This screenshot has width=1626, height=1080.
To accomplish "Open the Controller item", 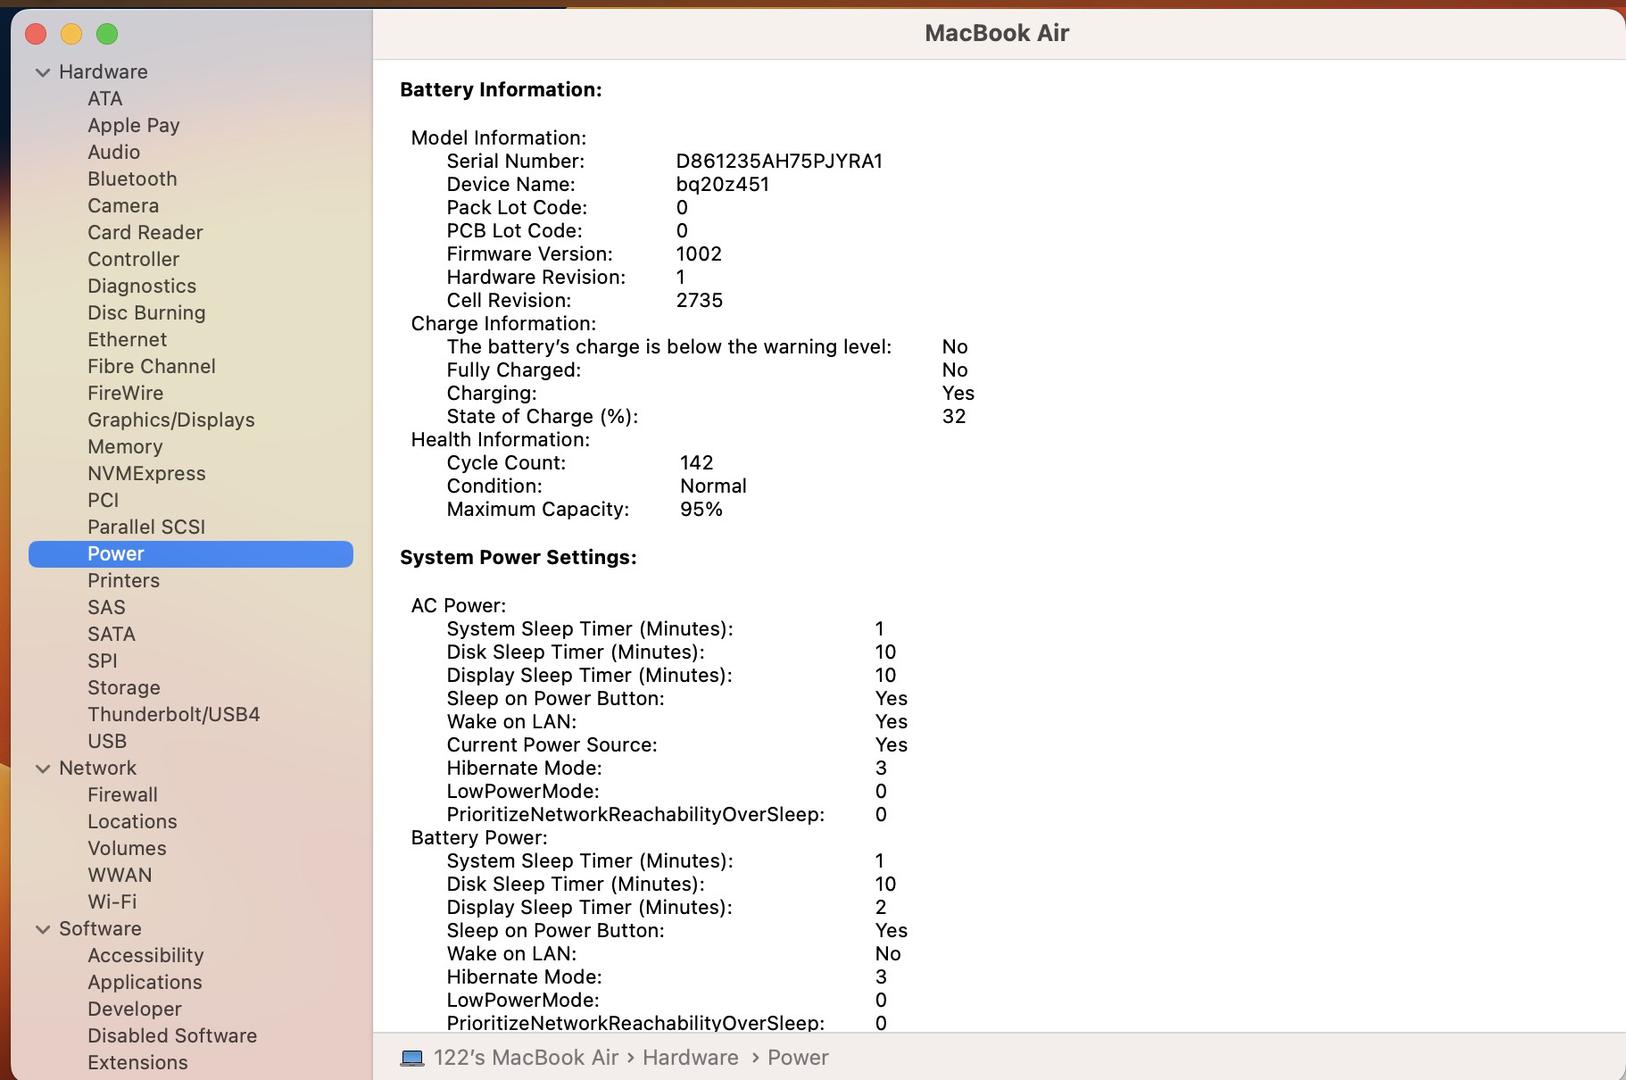I will click(x=133, y=259).
